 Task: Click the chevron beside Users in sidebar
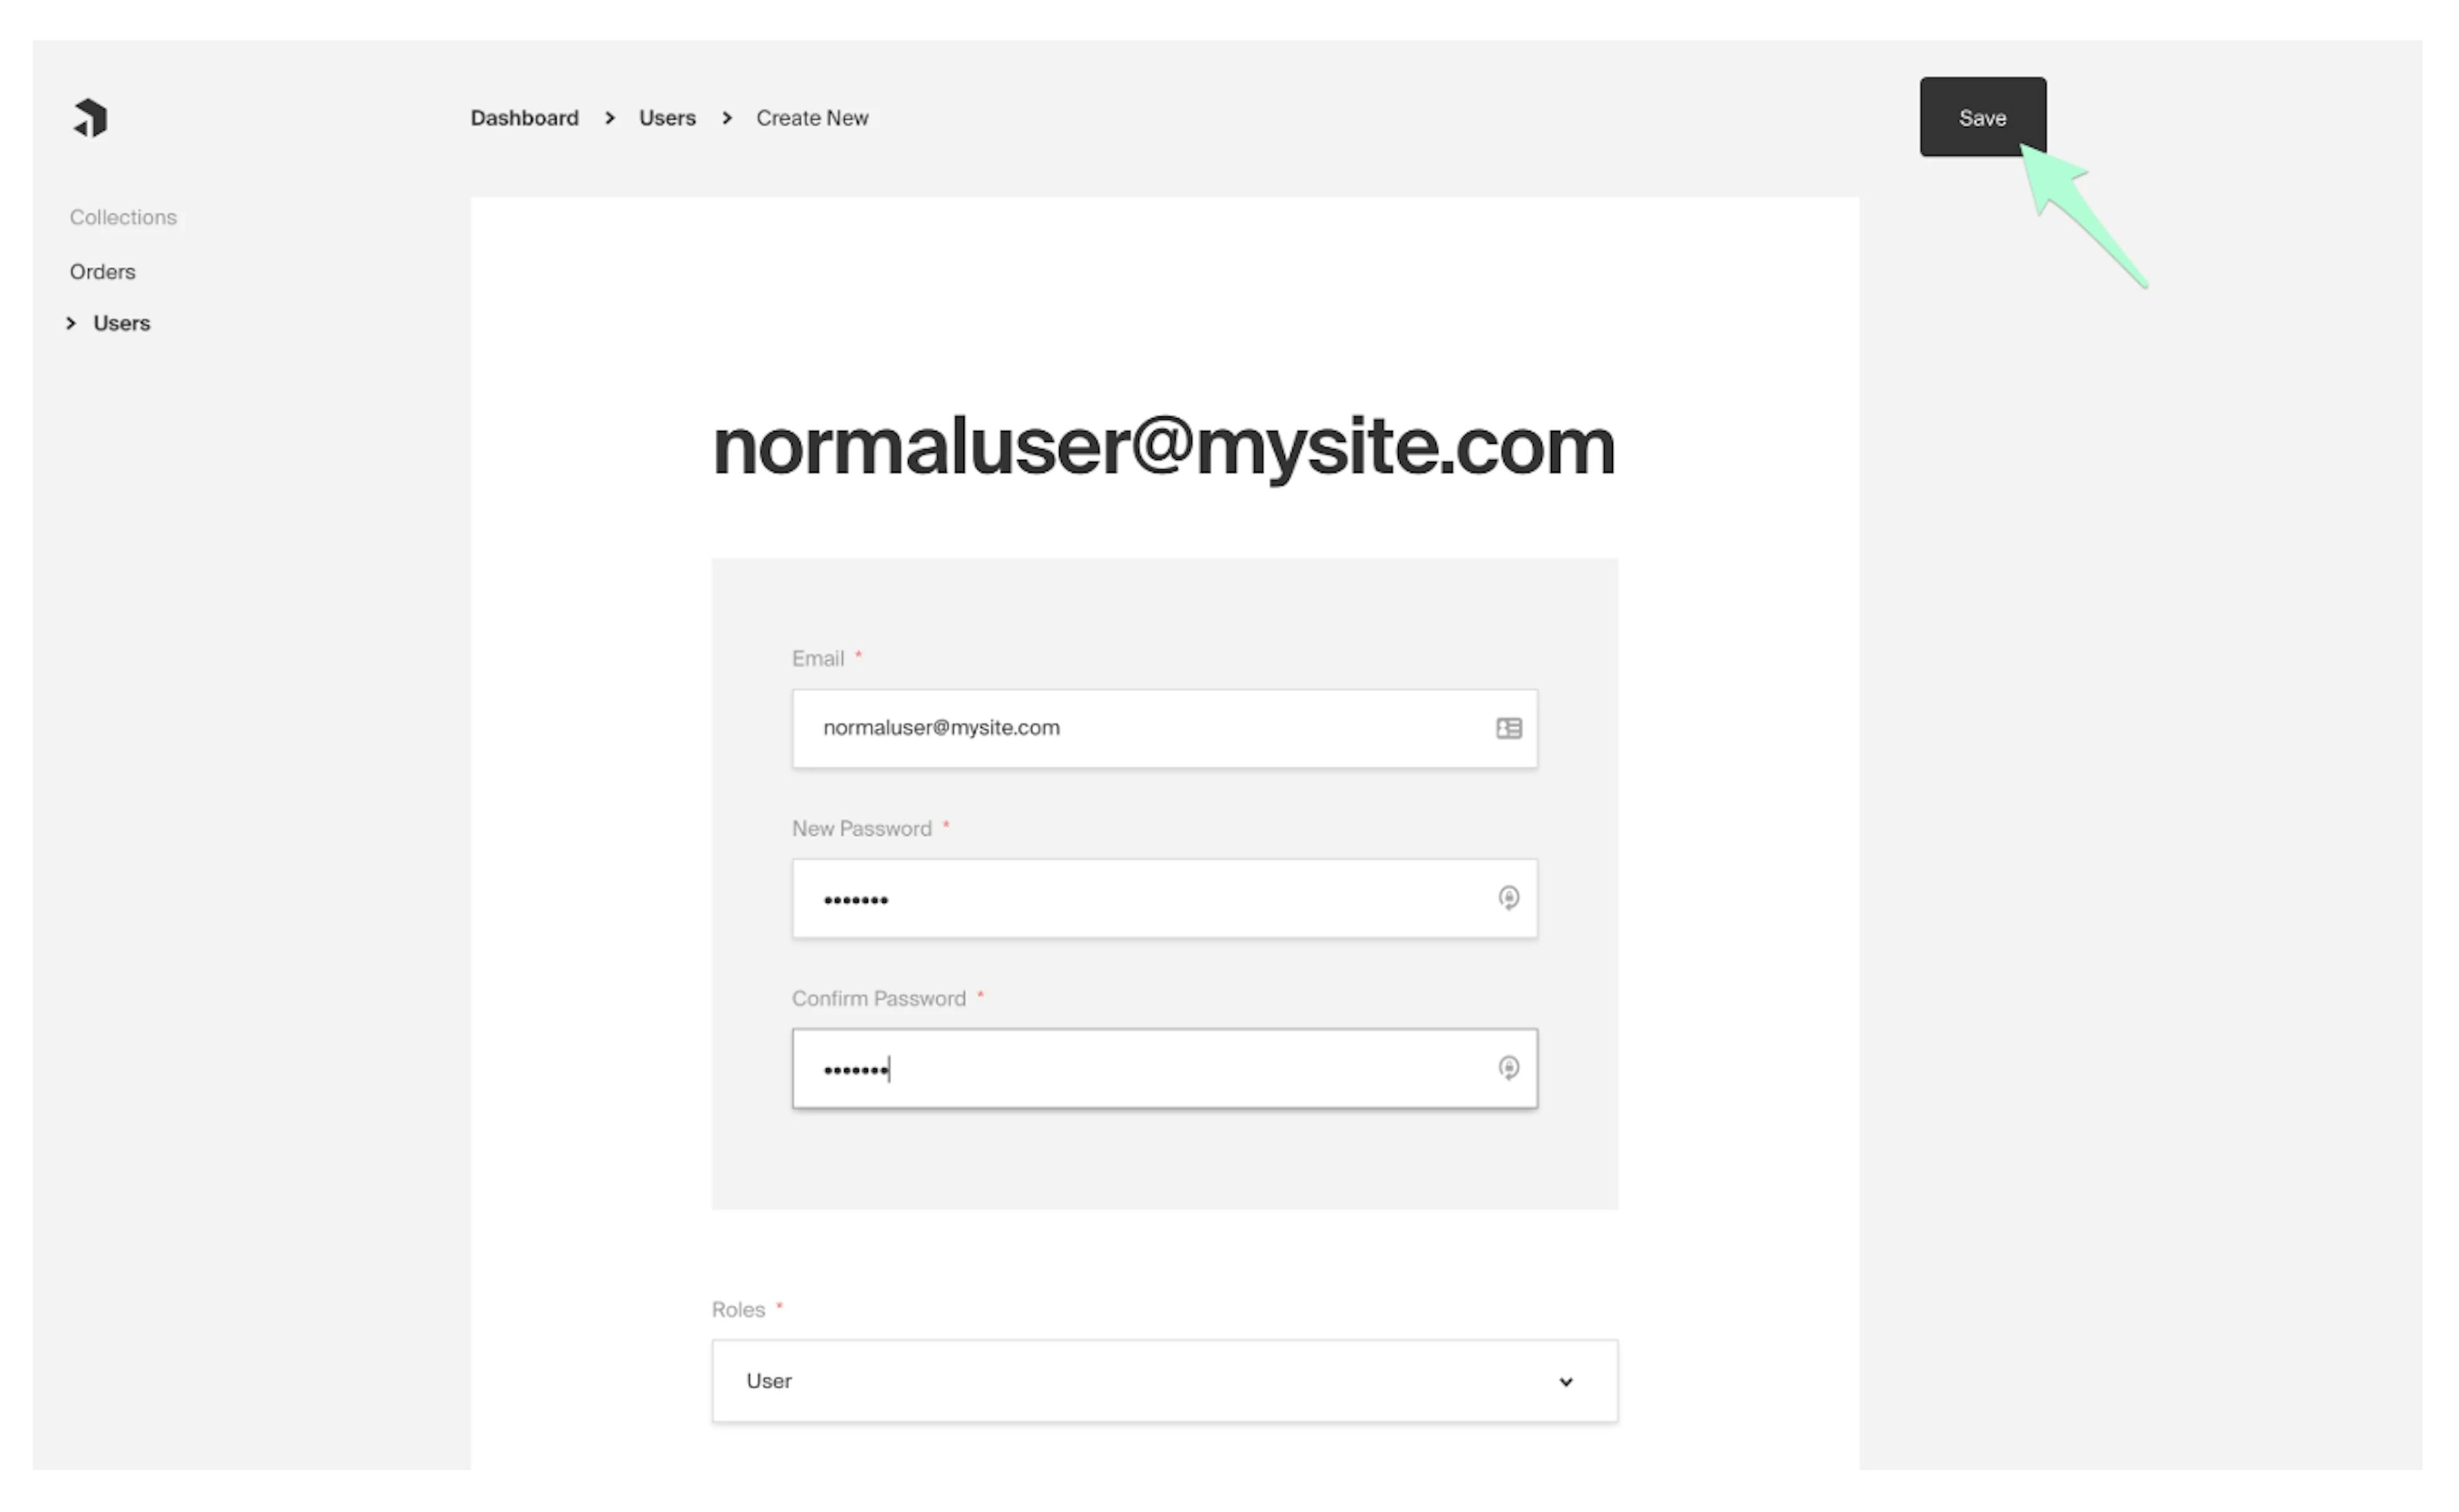click(x=71, y=322)
